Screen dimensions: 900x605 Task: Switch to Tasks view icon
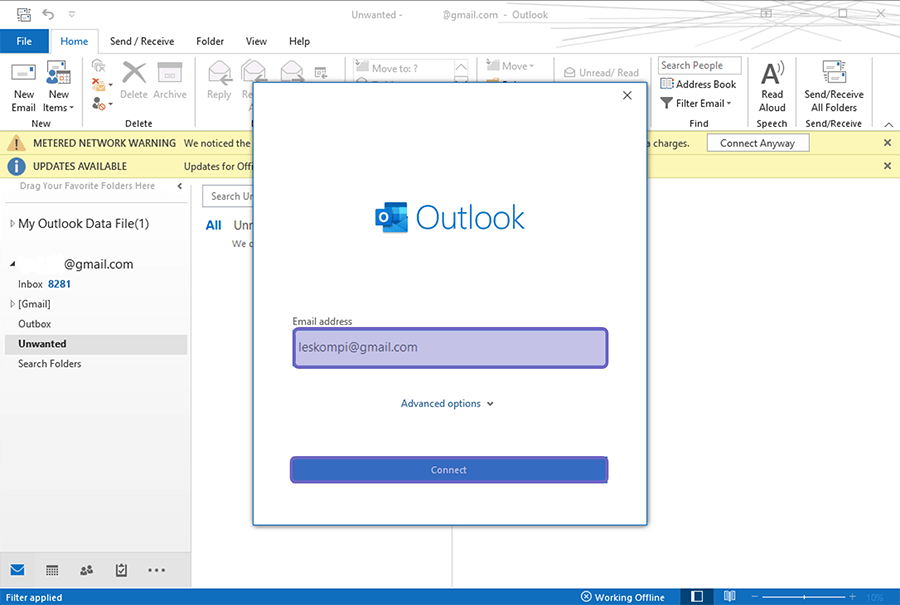click(x=121, y=570)
